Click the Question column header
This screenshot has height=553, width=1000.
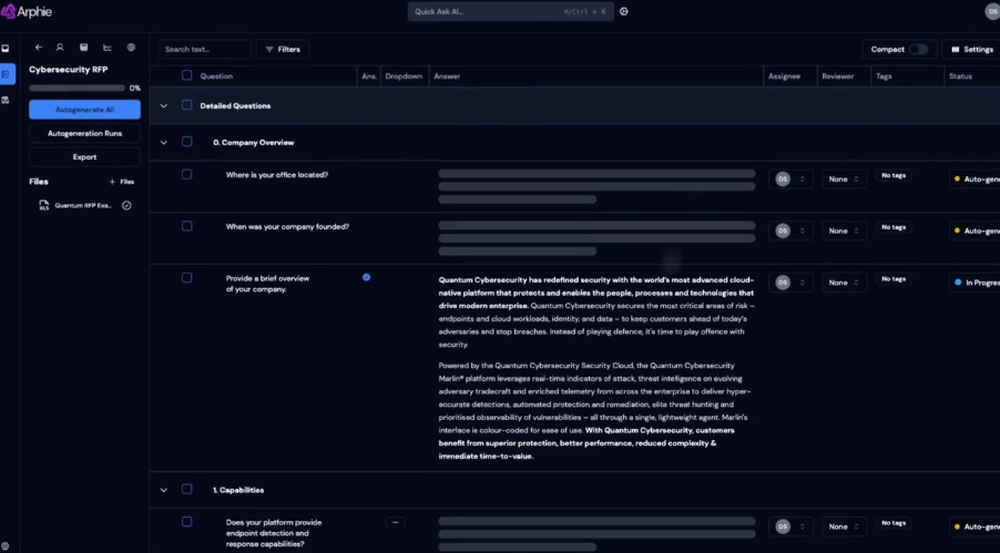click(216, 76)
